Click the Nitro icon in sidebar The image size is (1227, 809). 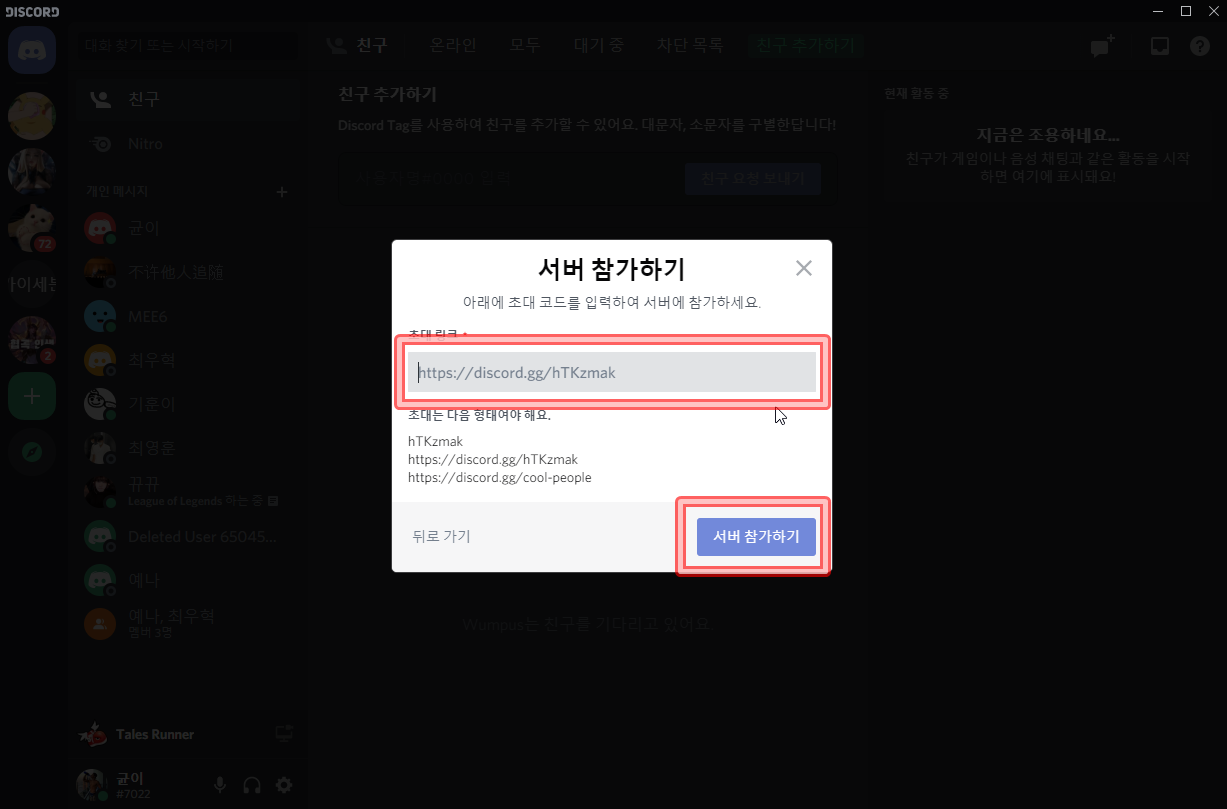pos(101,144)
